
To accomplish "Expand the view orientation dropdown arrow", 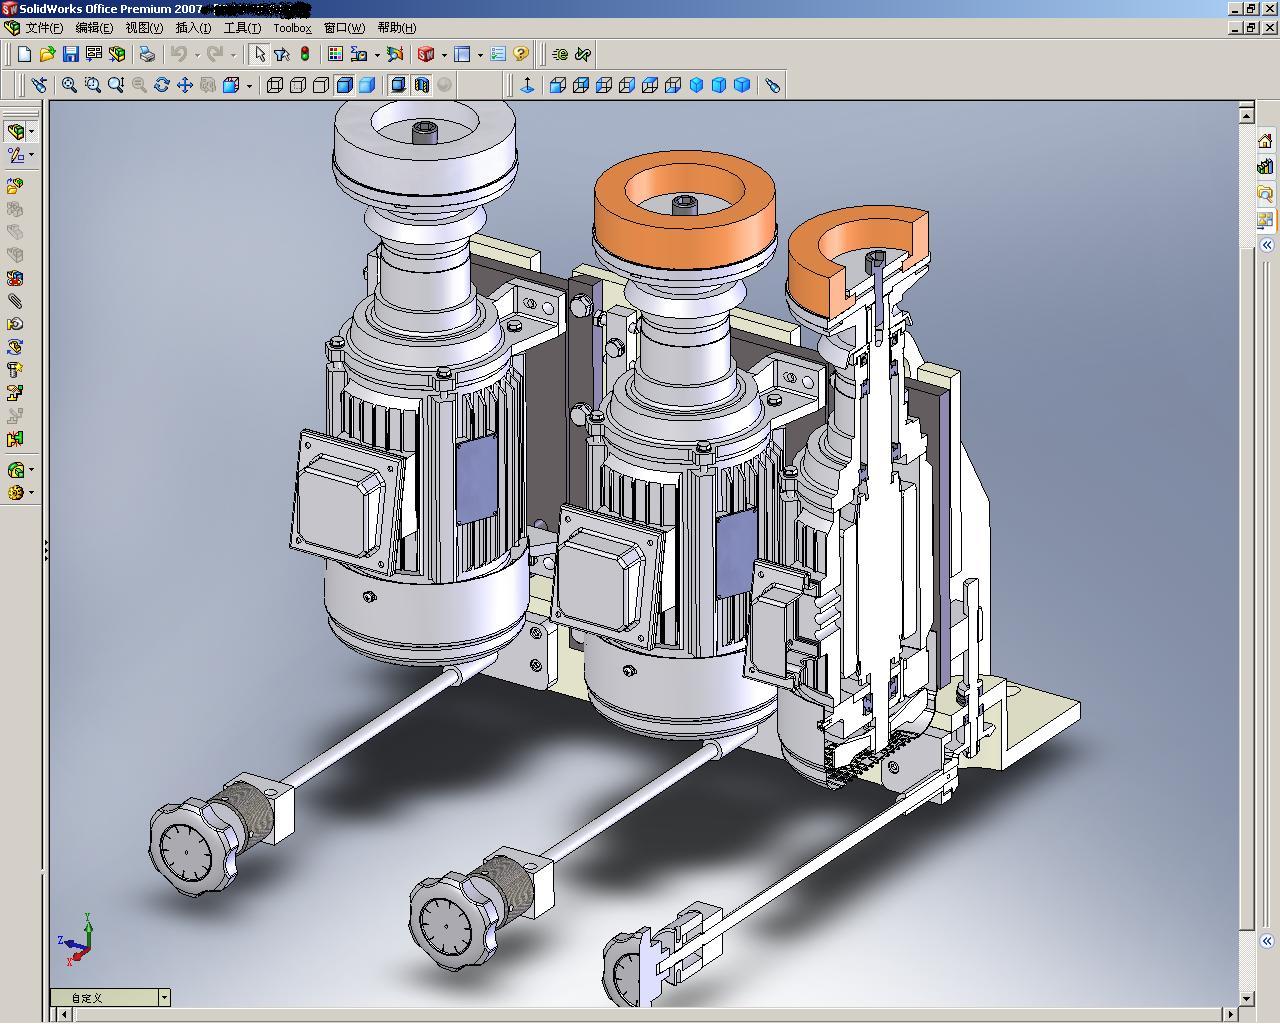I will (249, 86).
